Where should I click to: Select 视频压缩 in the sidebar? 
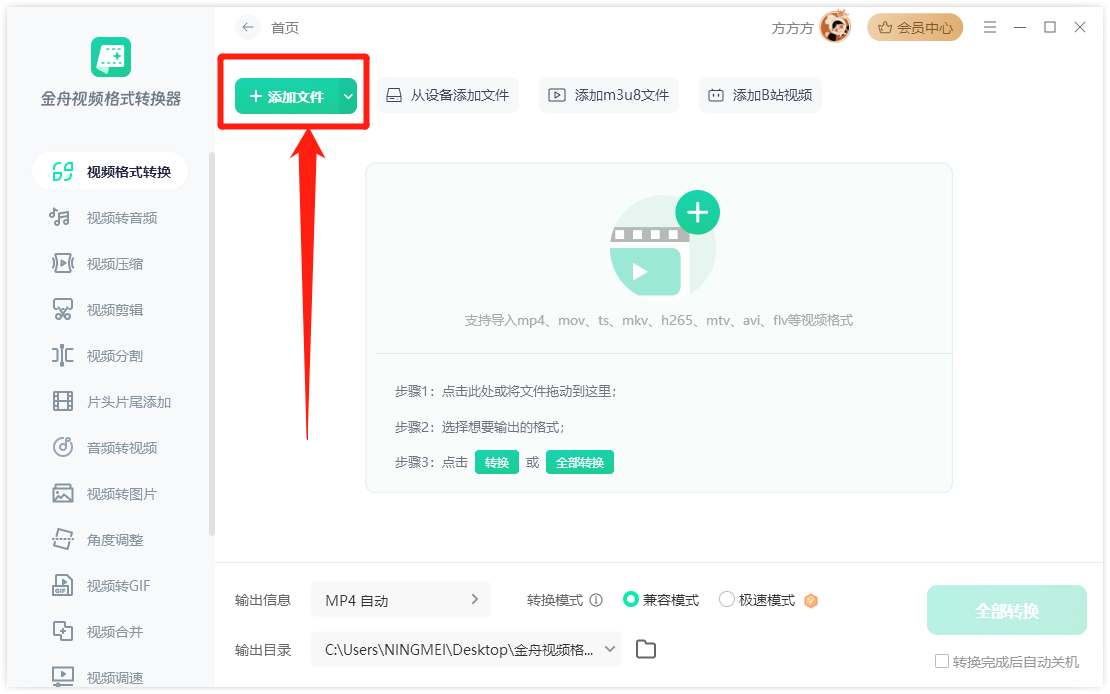110,263
